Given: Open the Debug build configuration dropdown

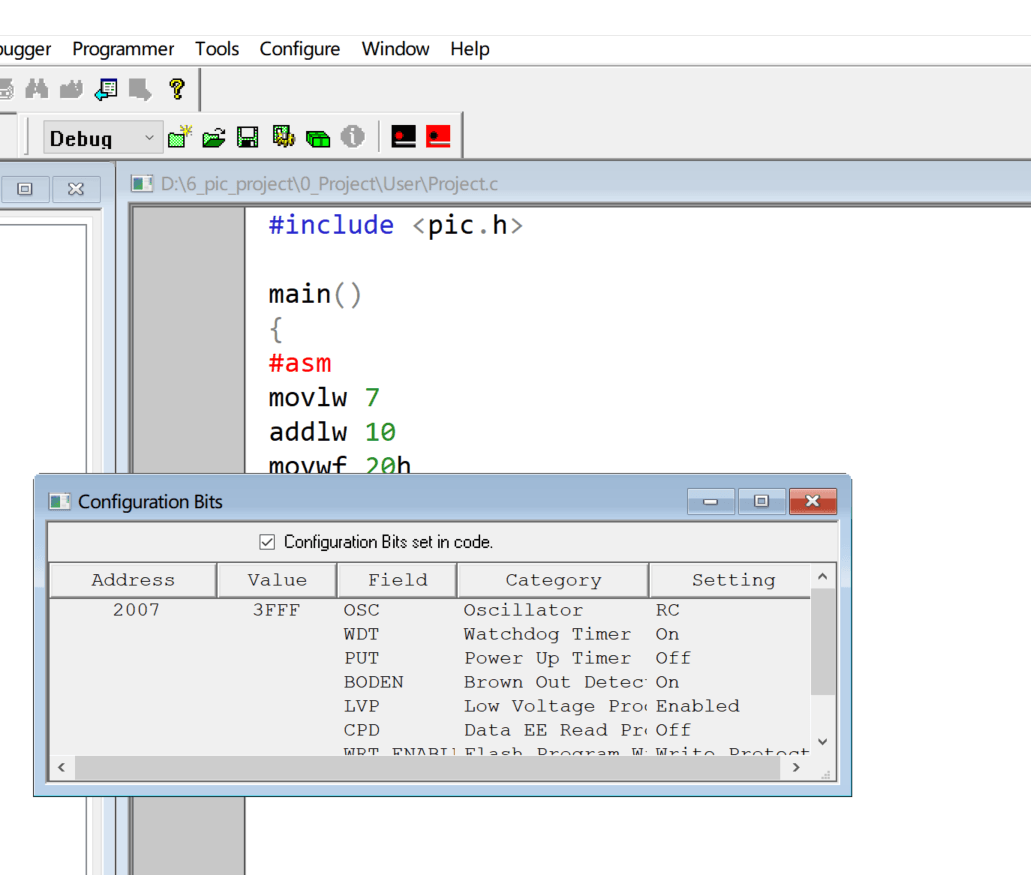Looking at the screenshot, I should (149, 138).
